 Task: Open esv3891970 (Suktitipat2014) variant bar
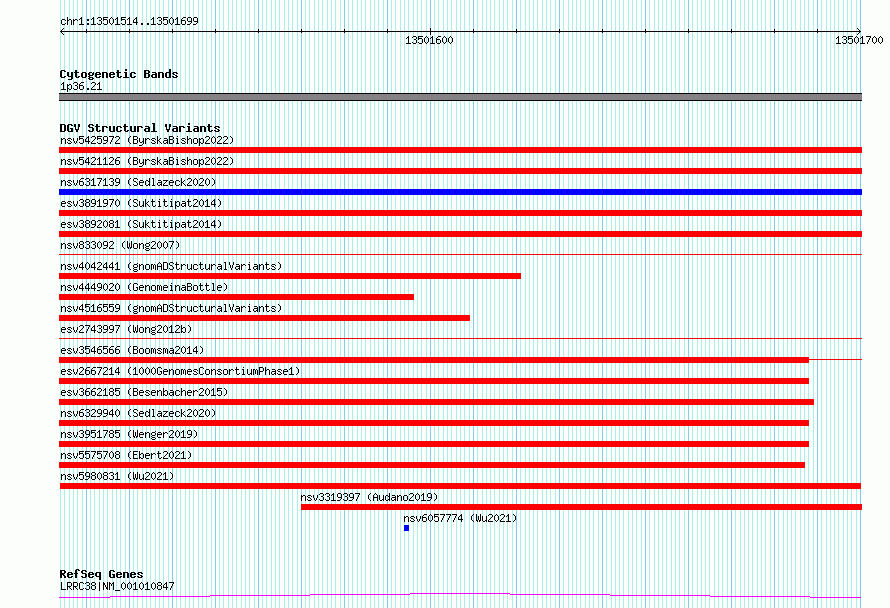[x=460, y=213]
